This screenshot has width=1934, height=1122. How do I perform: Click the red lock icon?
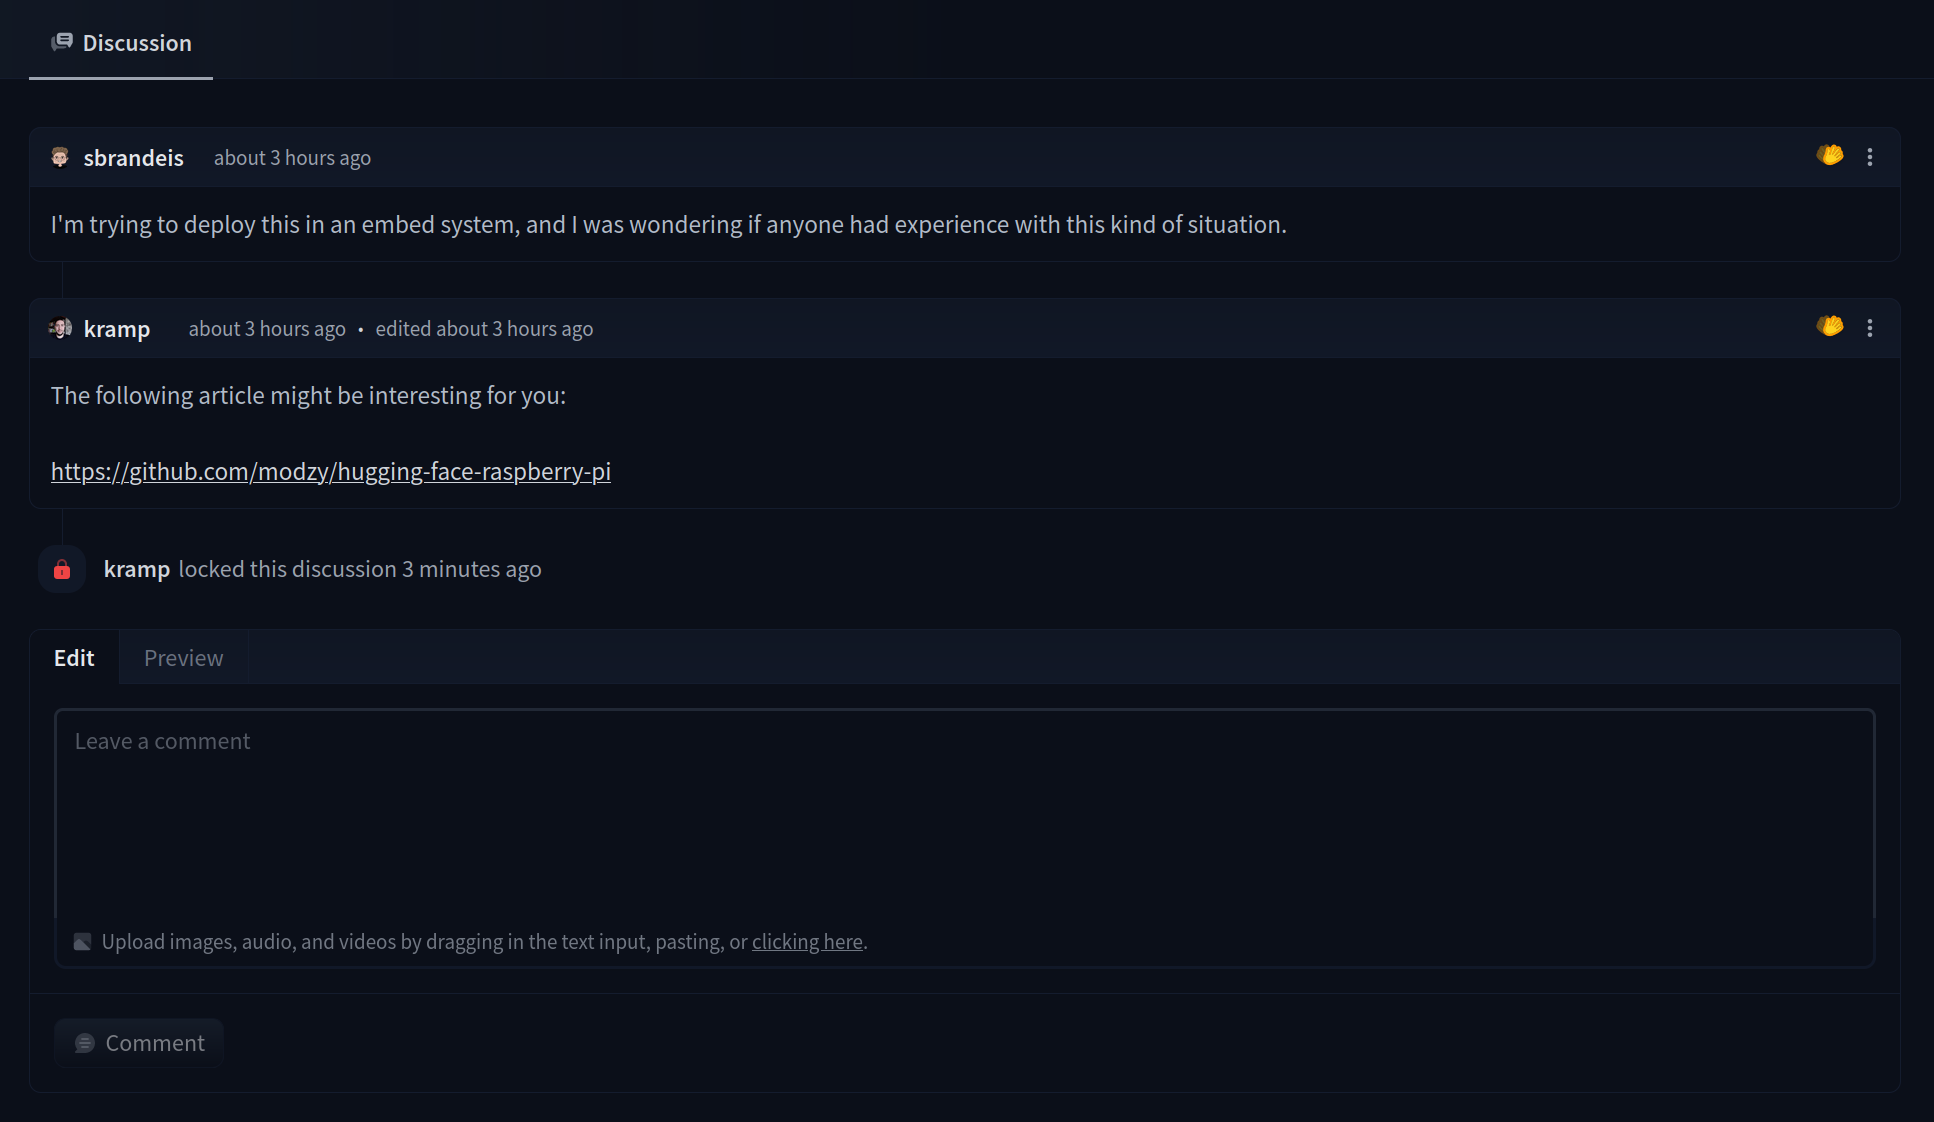62,569
